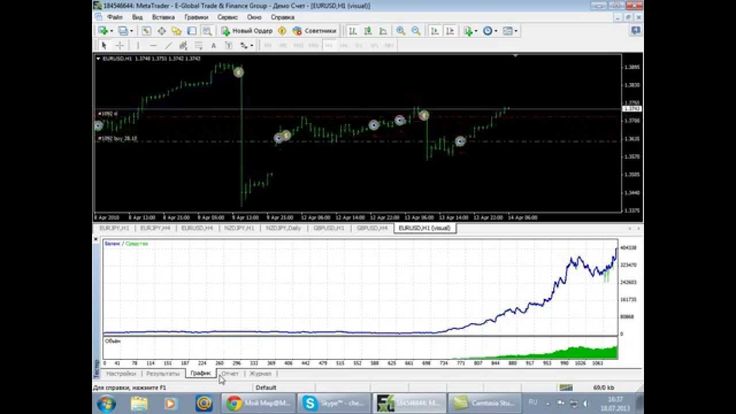Zoom in the chart
Image resolution: width=736 pixels, height=414 pixels.
tap(400, 31)
